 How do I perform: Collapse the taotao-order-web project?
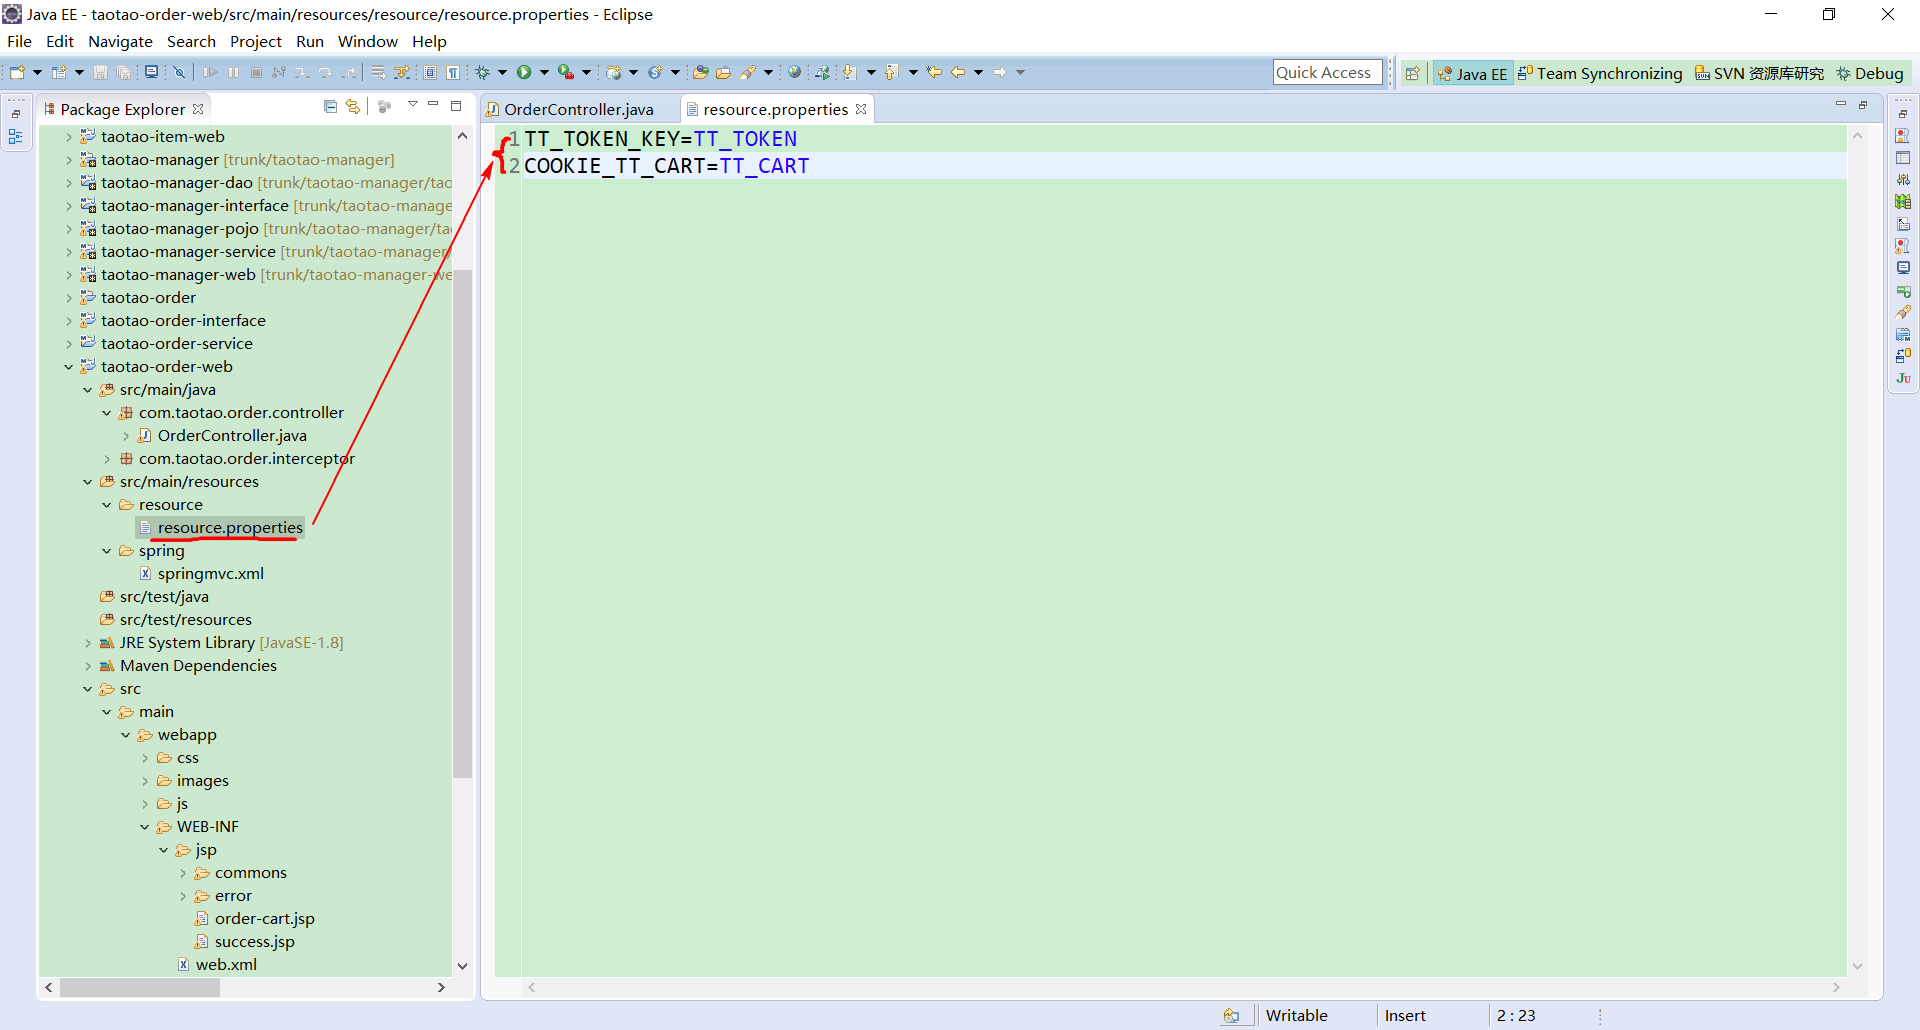point(69,367)
